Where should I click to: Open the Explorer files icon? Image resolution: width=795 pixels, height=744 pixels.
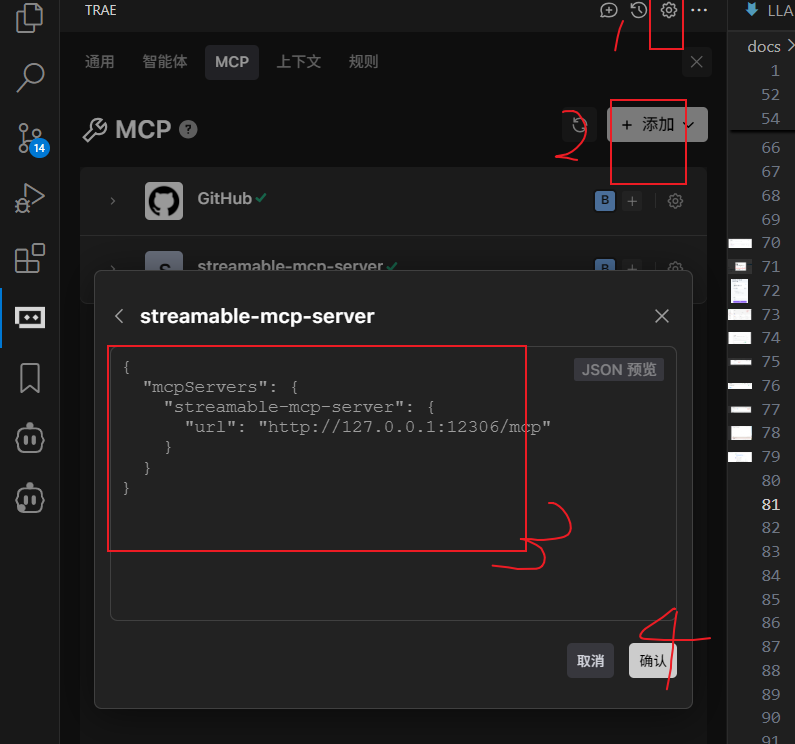pos(29,18)
